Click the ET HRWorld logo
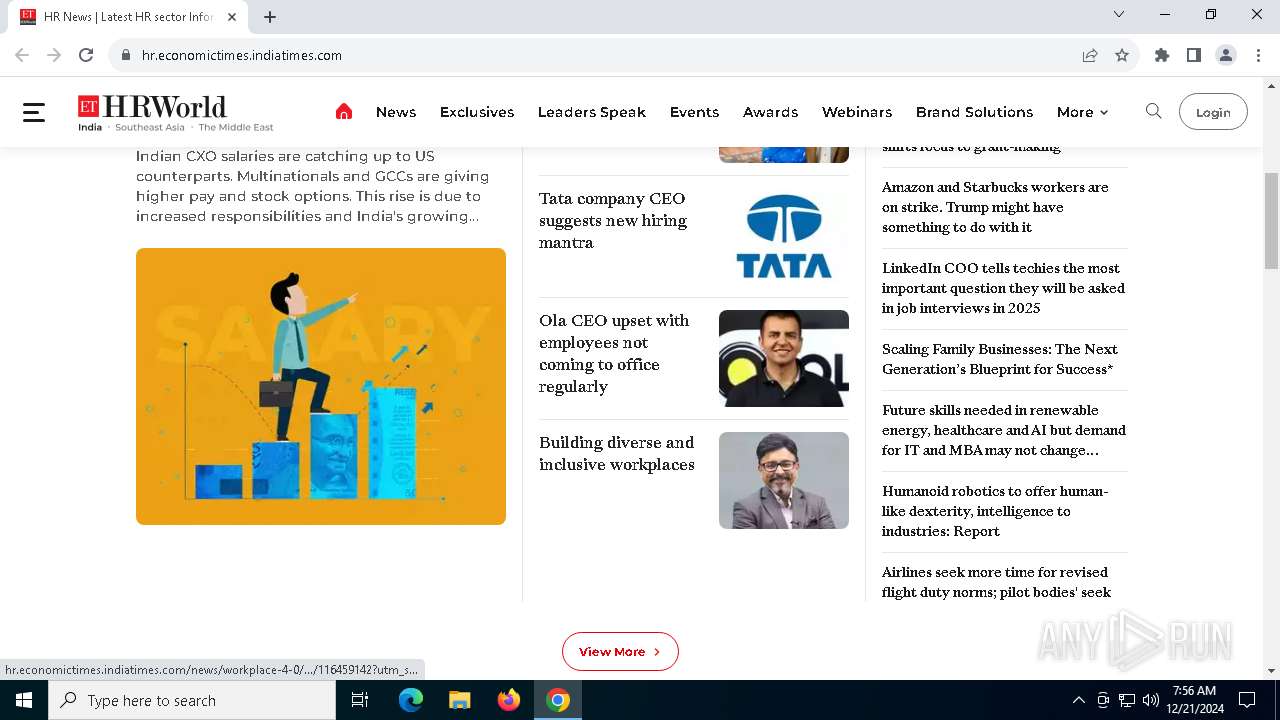 click(152, 108)
